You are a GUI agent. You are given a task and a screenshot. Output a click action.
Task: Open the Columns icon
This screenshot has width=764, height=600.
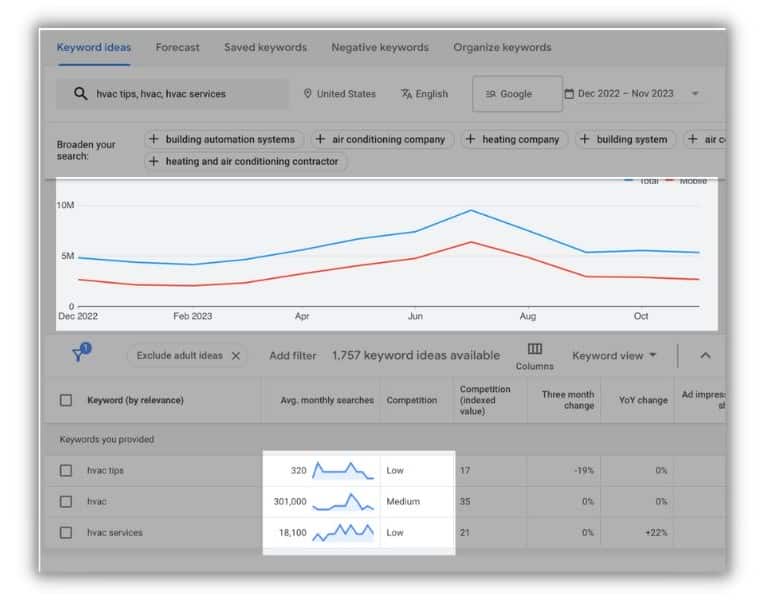[535, 348]
